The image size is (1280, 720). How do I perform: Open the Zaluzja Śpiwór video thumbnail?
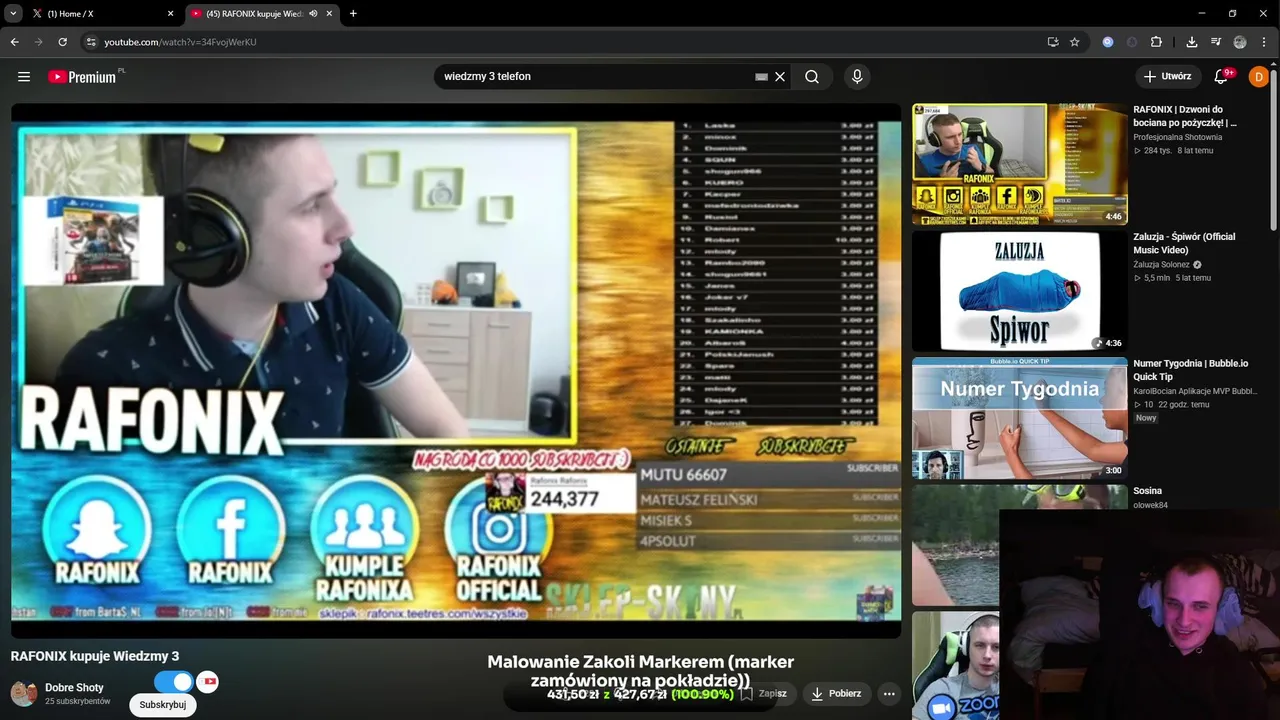point(1019,291)
